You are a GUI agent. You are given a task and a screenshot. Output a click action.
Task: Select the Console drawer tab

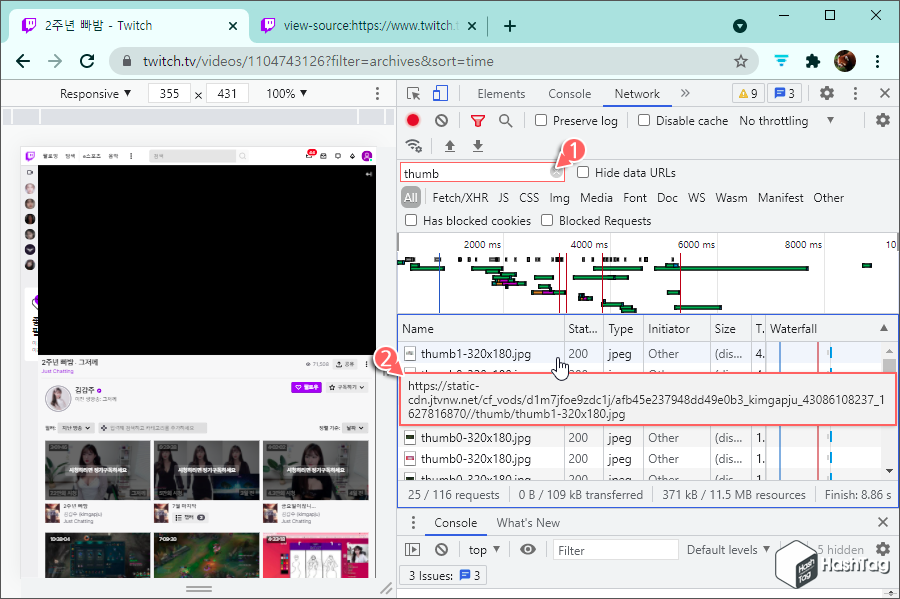point(456,523)
